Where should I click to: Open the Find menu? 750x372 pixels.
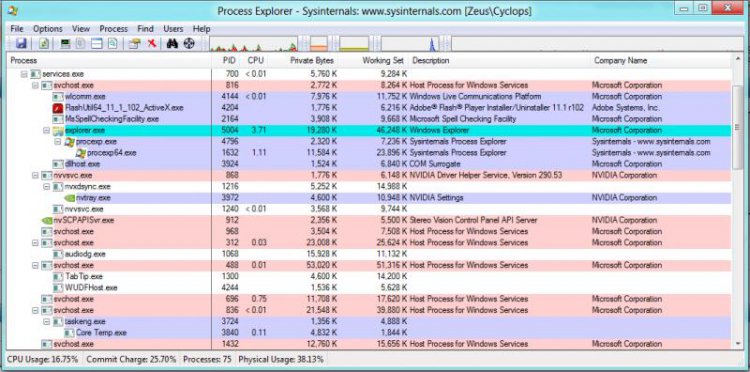pos(145,29)
